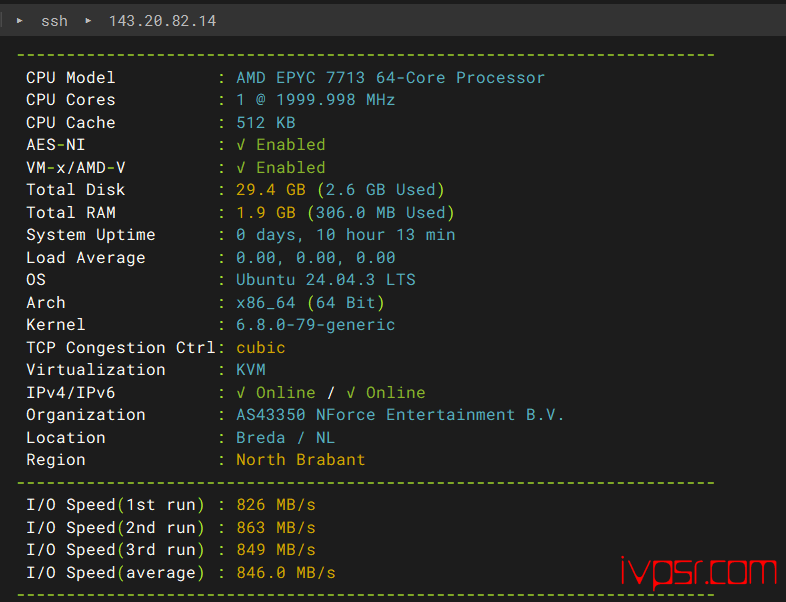
Task: Click the 'TCP Congestion Ctrl' label
Action: [x=121, y=348]
